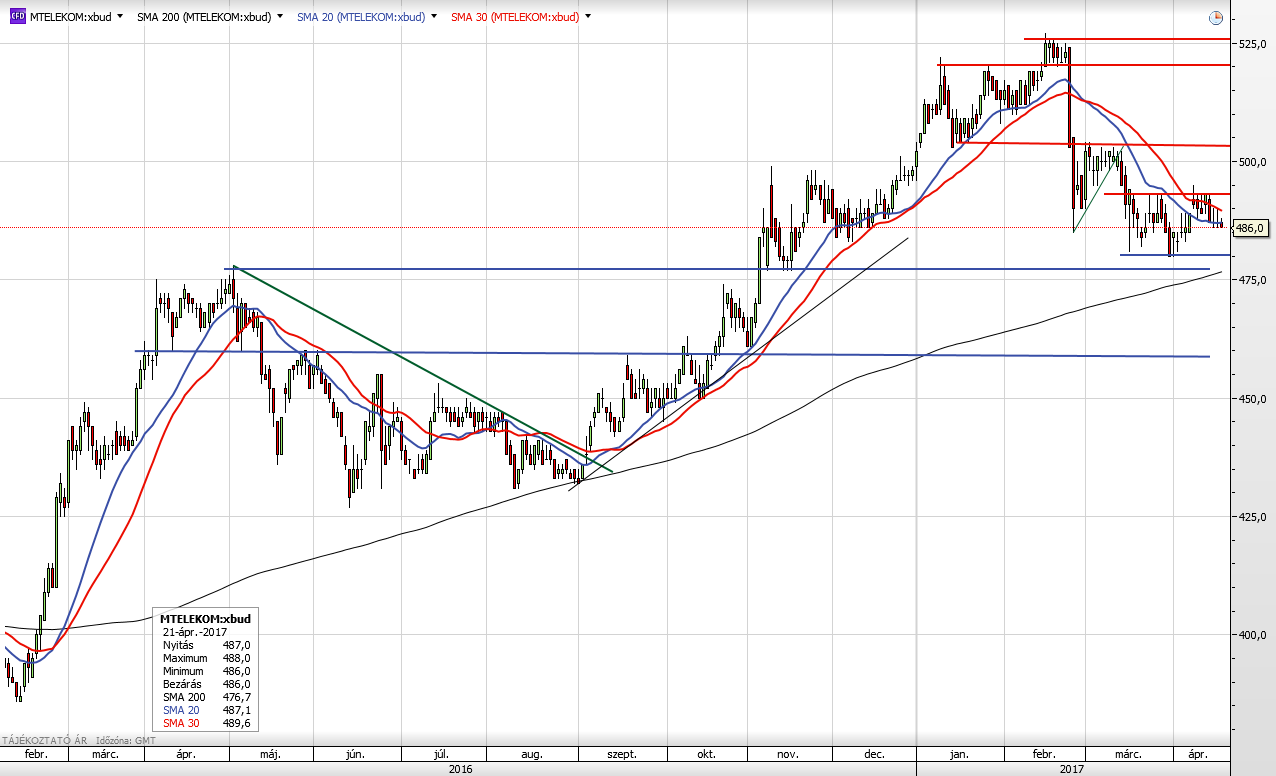Click the 'szept.' month label
The height and width of the screenshot is (776, 1276).
(622, 754)
